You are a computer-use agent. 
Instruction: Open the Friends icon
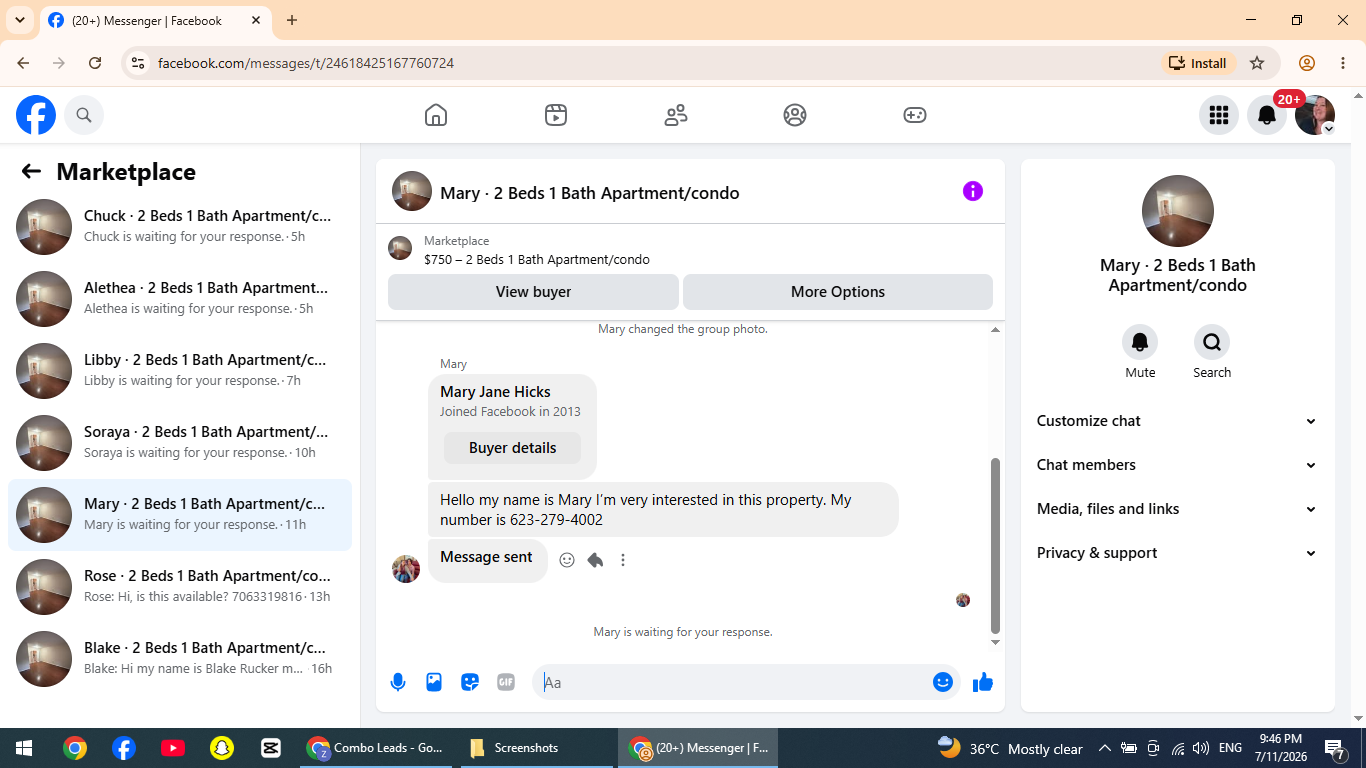coord(676,115)
